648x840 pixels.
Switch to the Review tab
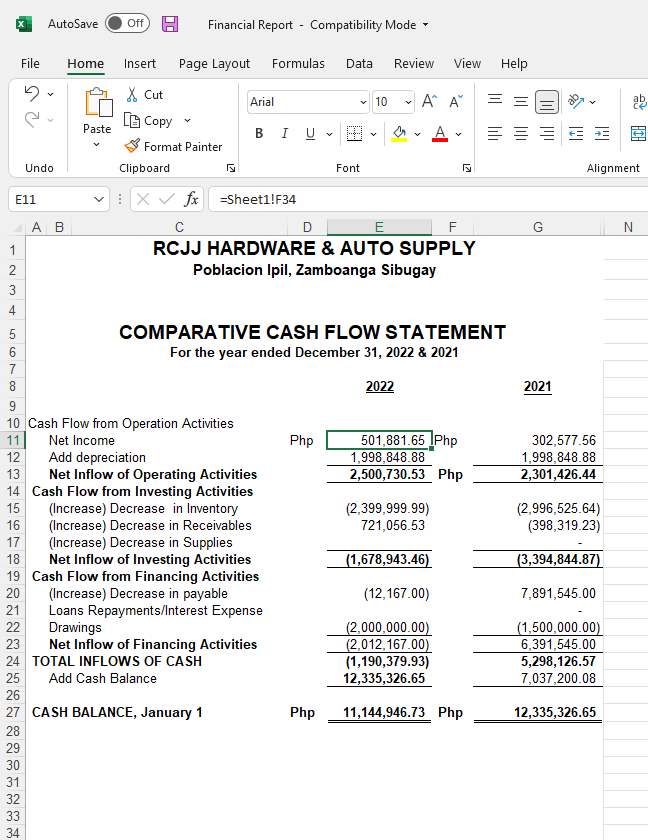pyautogui.click(x=414, y=63)
